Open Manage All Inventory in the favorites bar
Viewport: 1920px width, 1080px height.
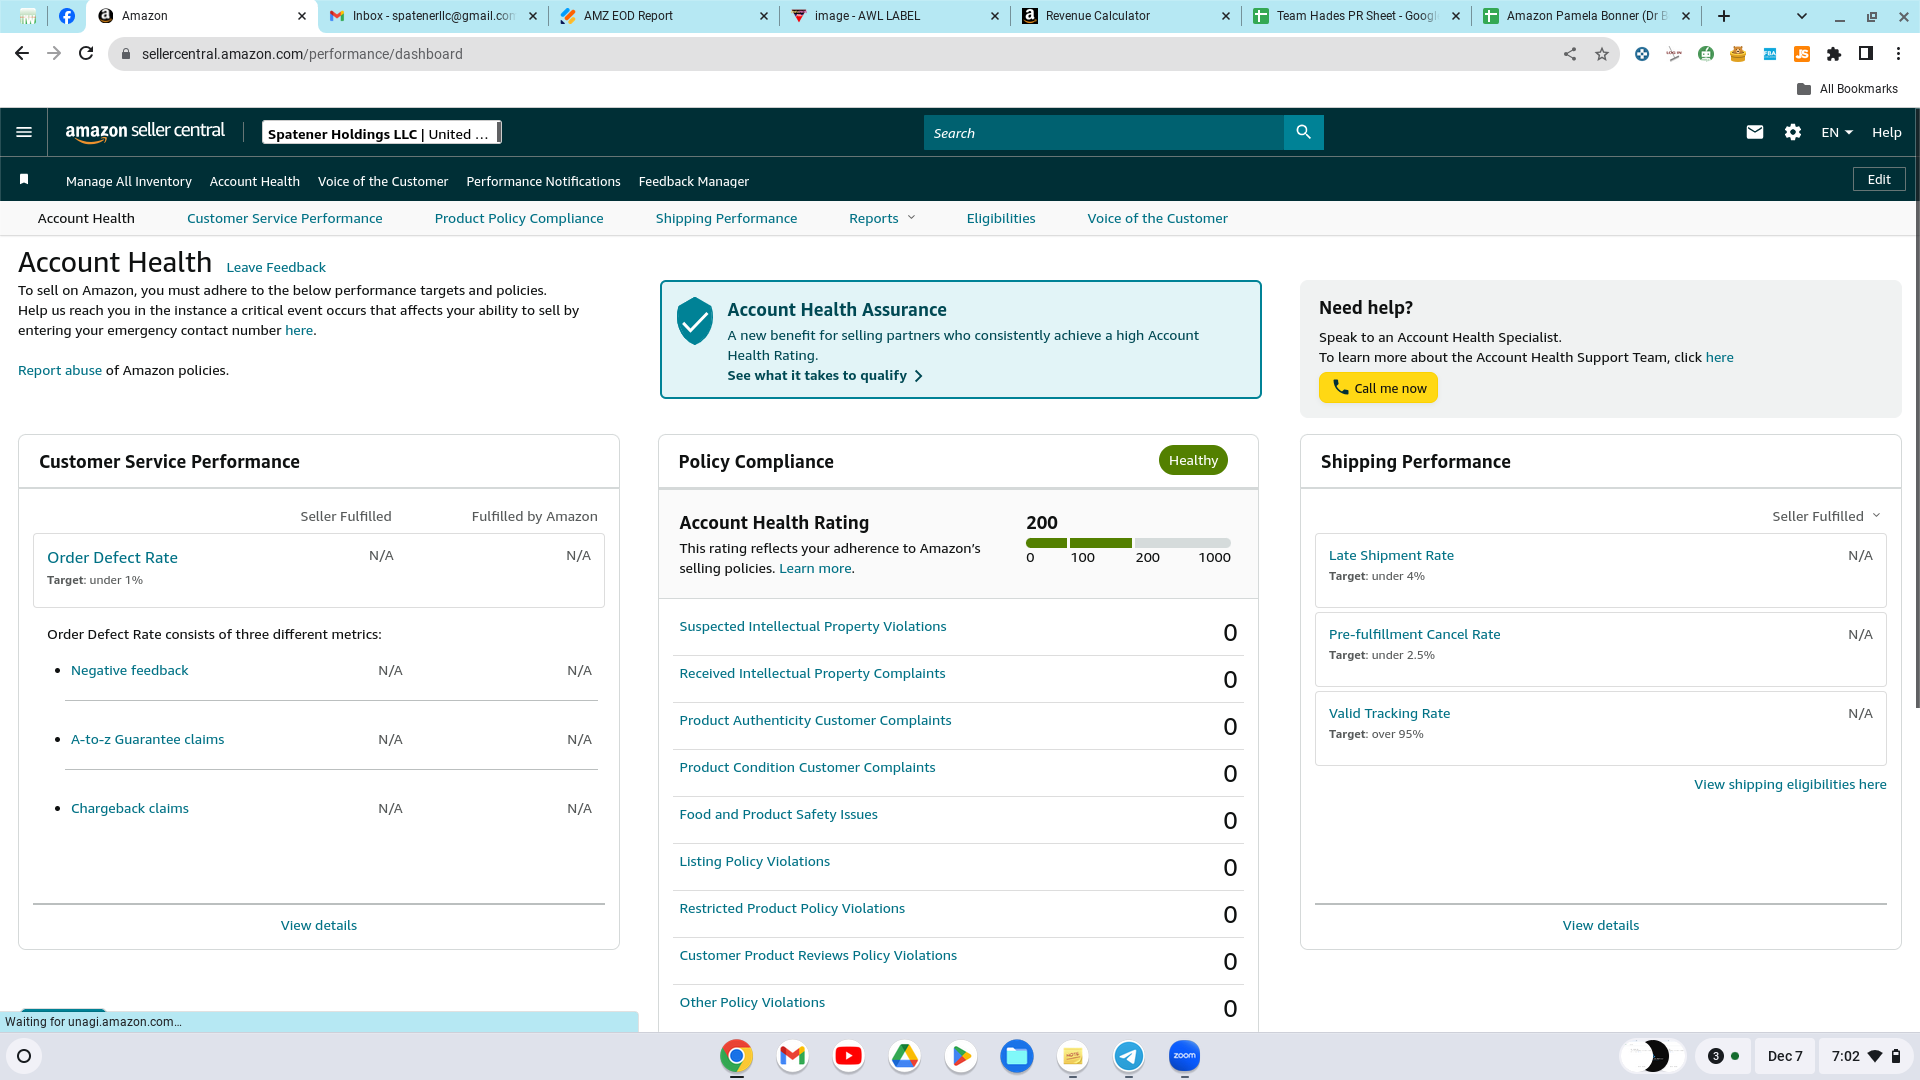[129, 181]
